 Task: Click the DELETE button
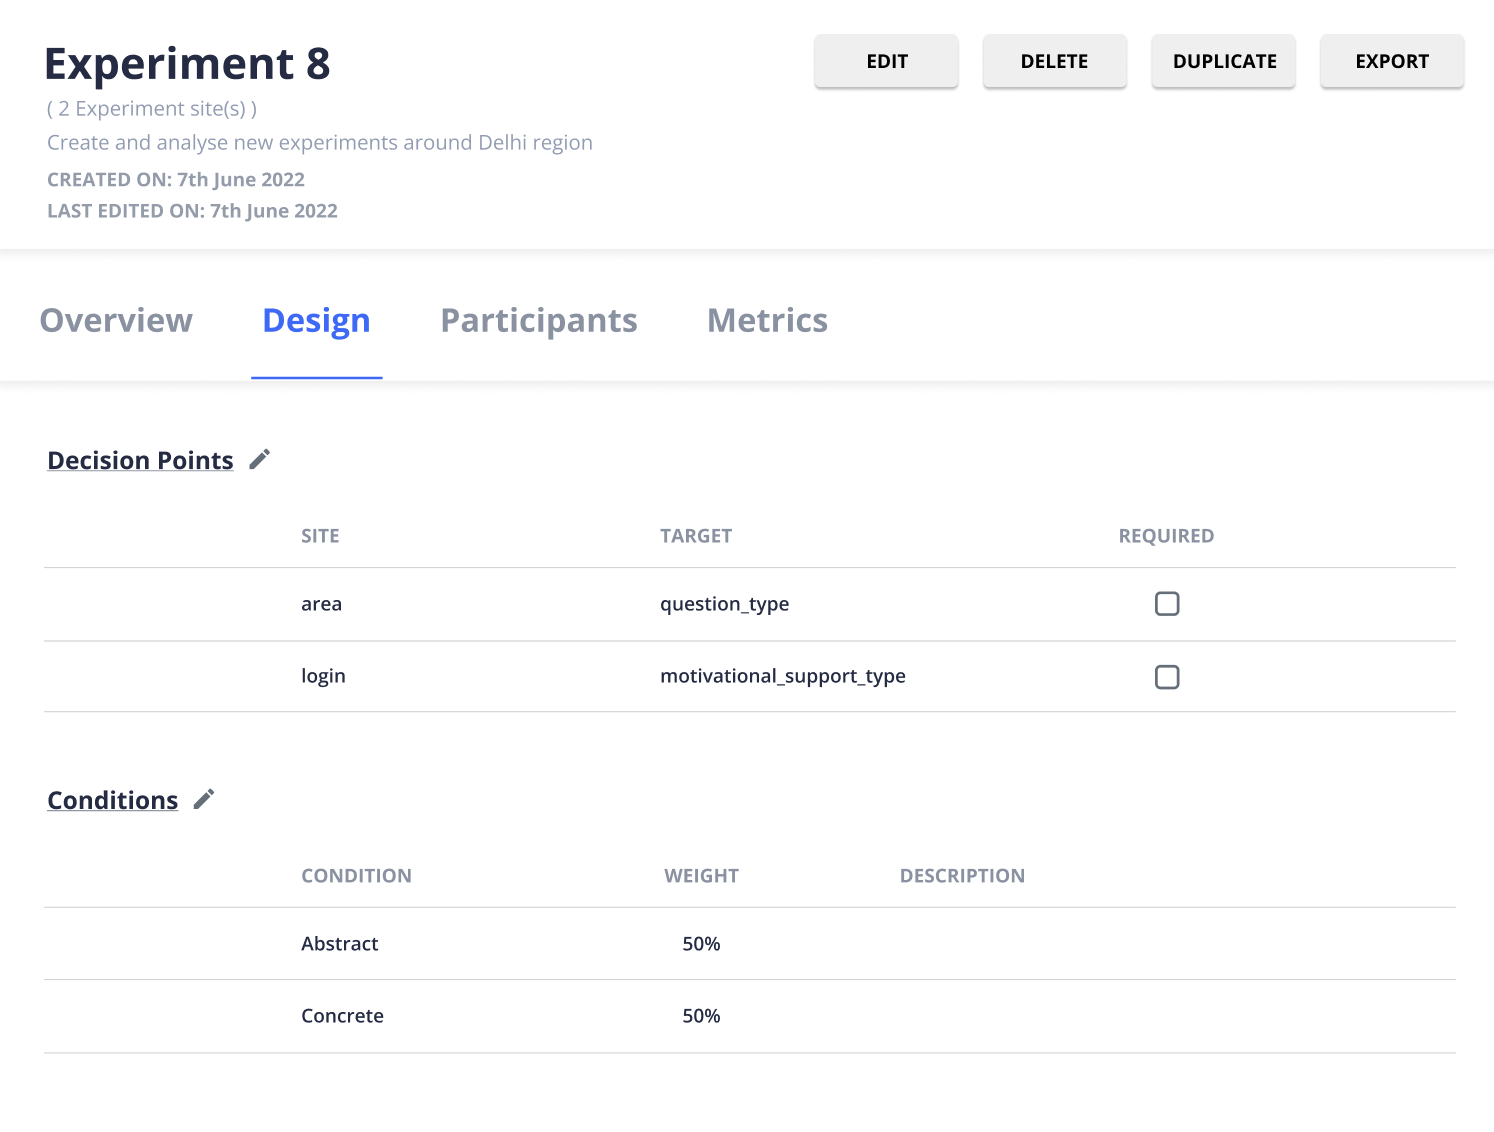(x=1054, y=61)
